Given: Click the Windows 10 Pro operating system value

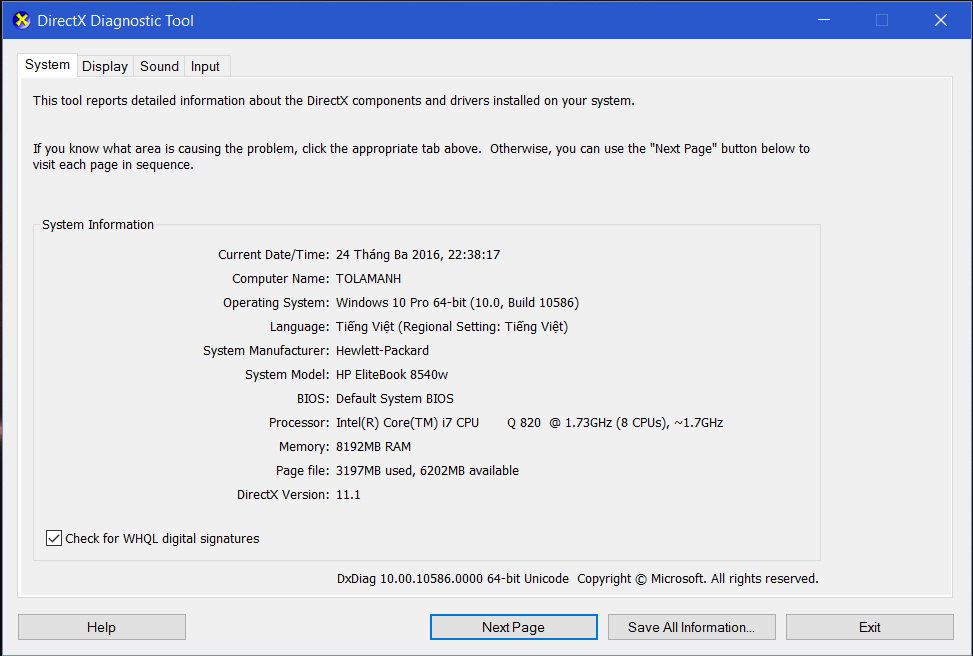Looking at the screenshot, I should pos(457,303).
